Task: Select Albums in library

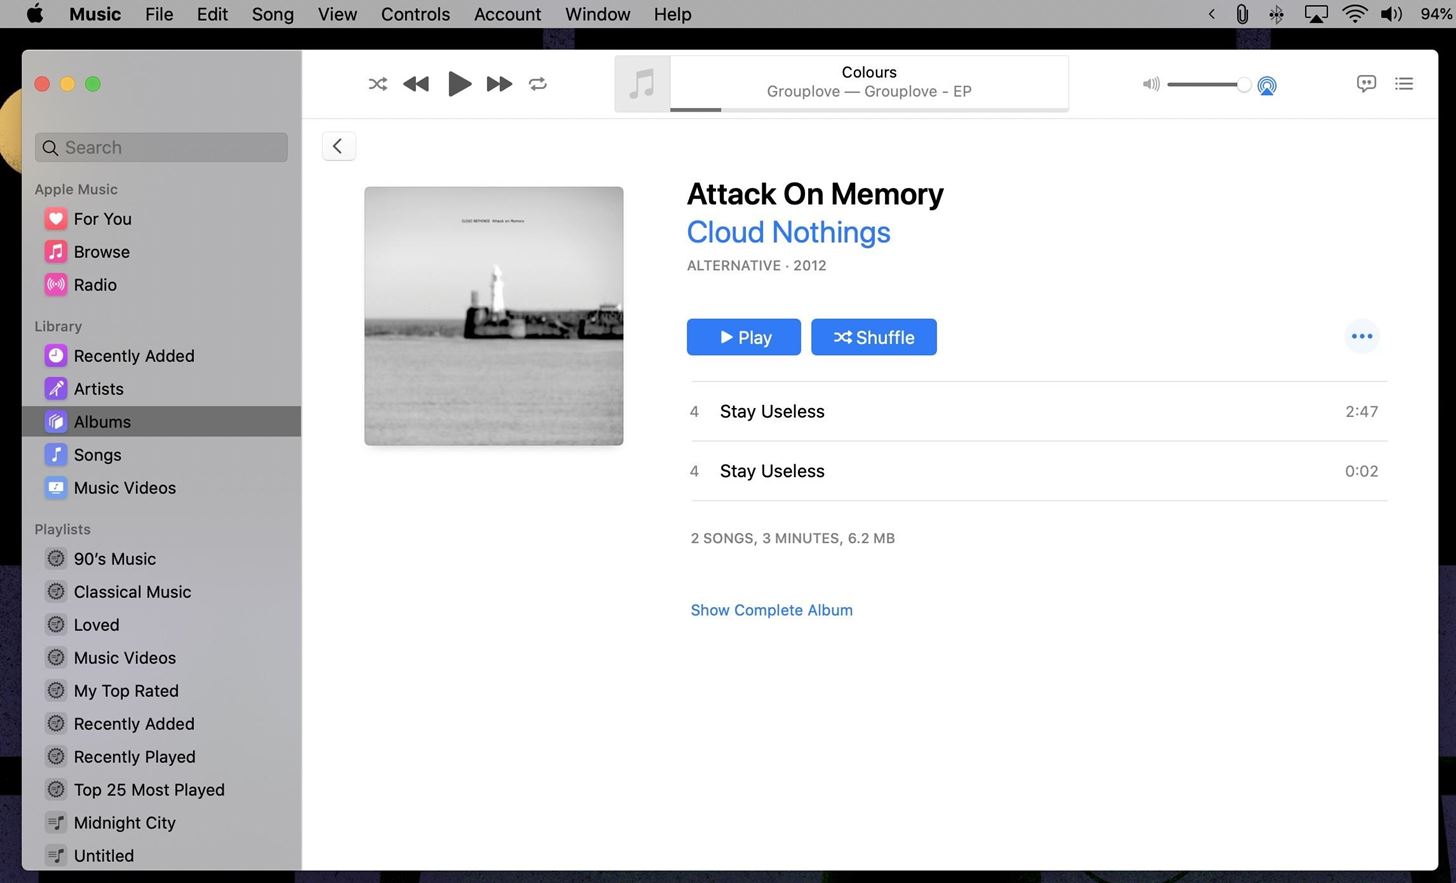Action: click(x=161, y=422)
